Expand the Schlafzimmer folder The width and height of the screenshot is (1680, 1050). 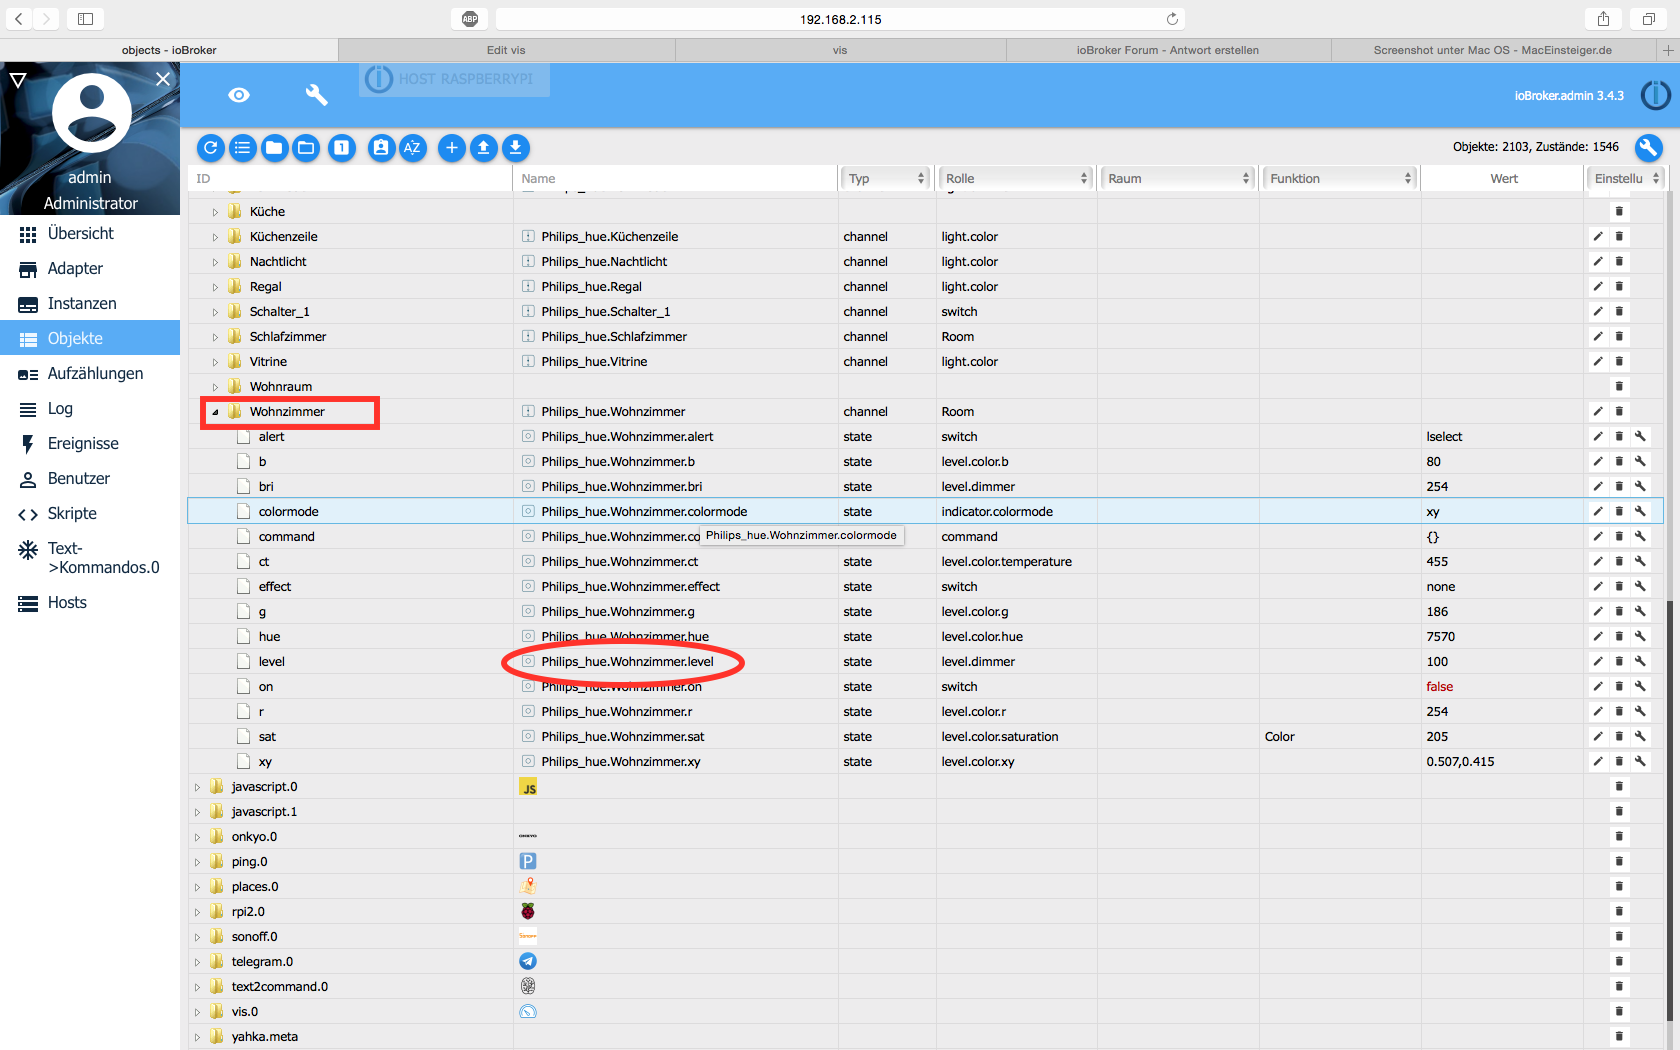click(x=215, y=337)
